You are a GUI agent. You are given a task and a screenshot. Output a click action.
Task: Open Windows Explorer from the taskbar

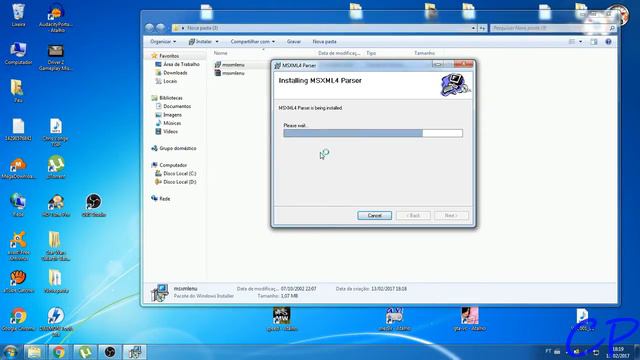tap(35, 352)
